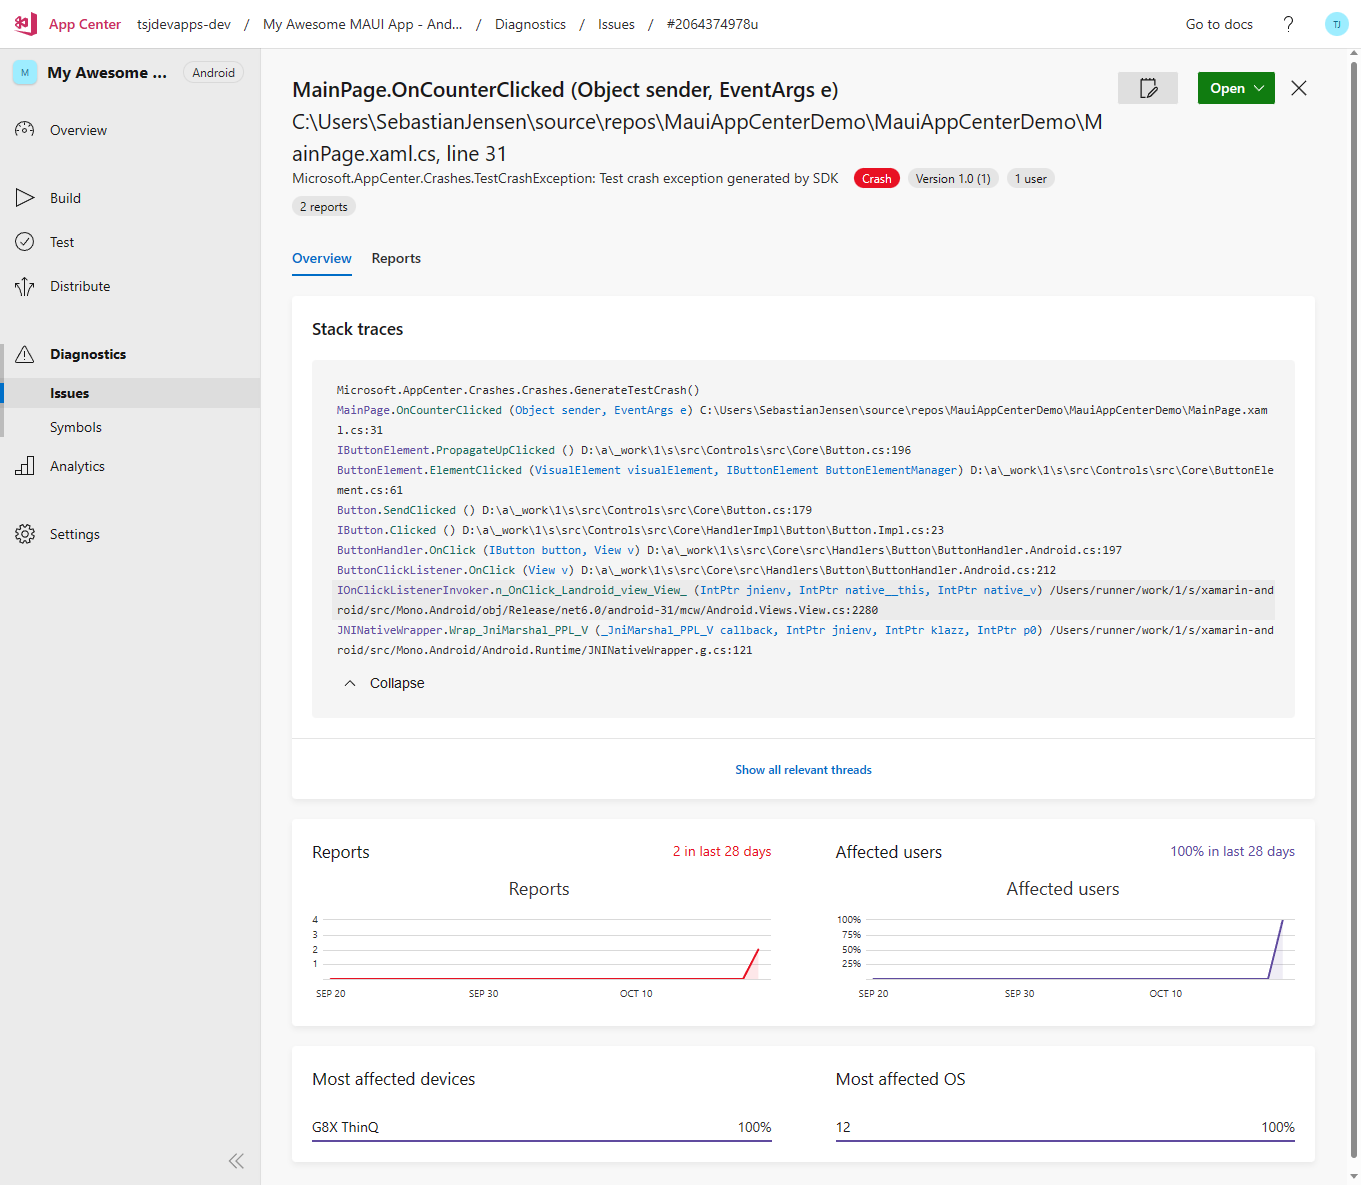
Task: Open the Build section
Action: [x=65, y=198]
